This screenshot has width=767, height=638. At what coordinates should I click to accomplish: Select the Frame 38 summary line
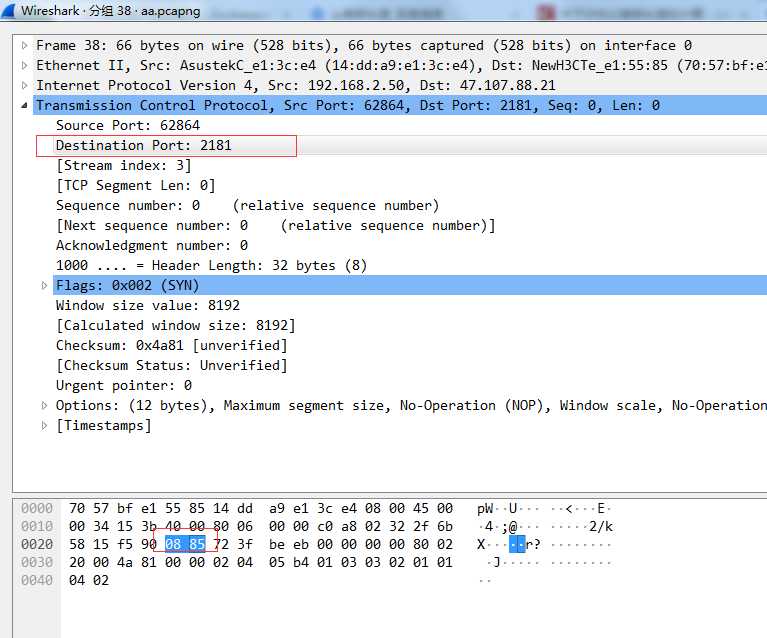click(364, 46)
